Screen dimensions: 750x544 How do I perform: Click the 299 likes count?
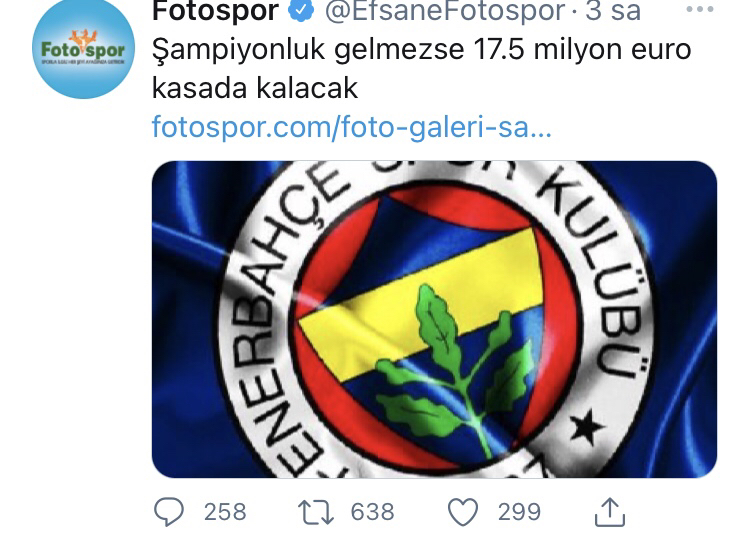519,512
